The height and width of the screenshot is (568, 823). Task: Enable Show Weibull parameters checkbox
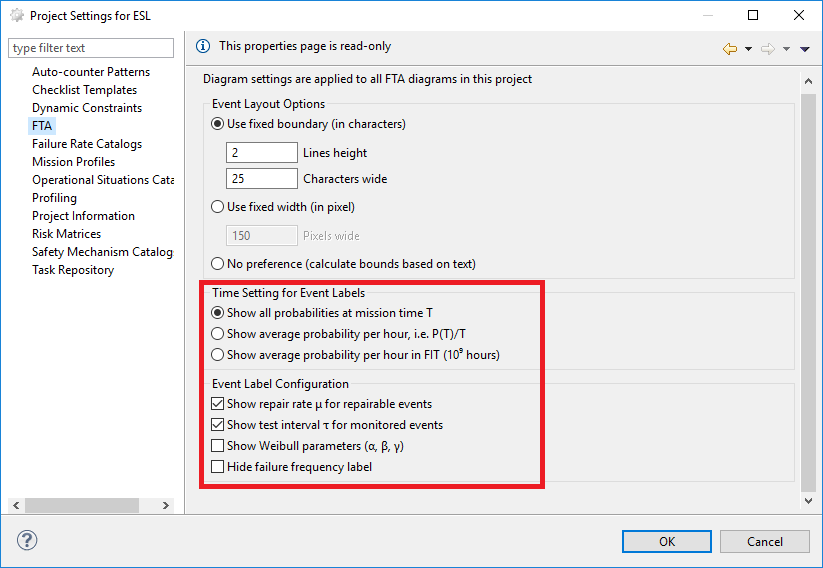pyautogui.click(x=218, y=446)
